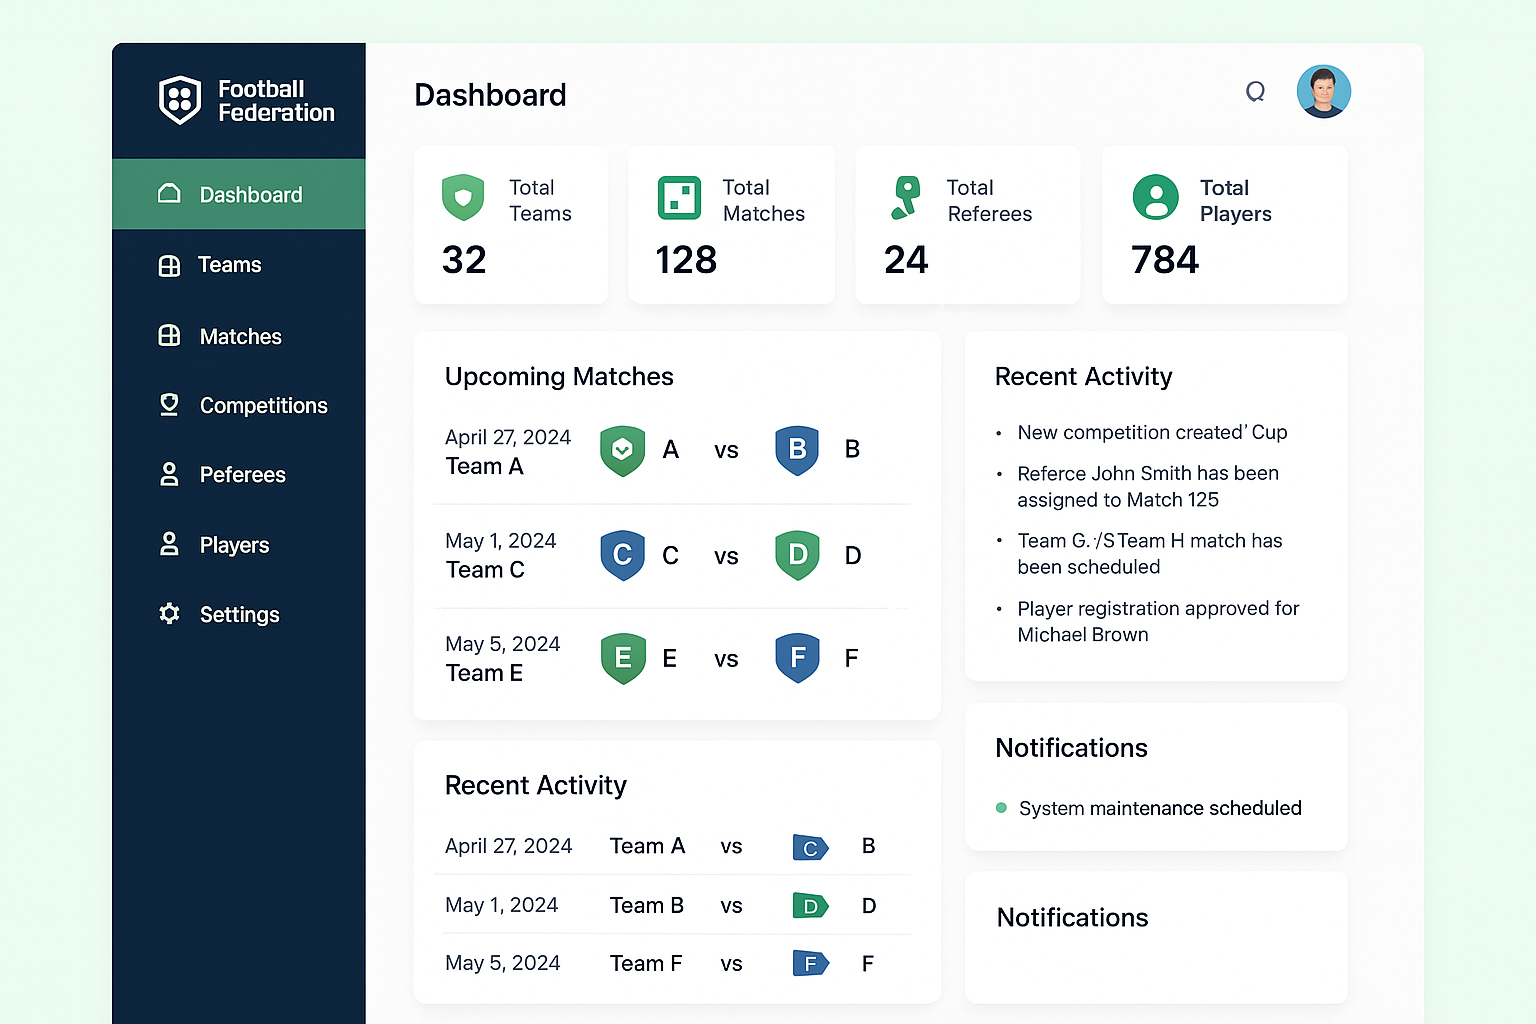1536x1024 pixels.
Task: Click Team E green shield badge
Action: pos(623,658)
